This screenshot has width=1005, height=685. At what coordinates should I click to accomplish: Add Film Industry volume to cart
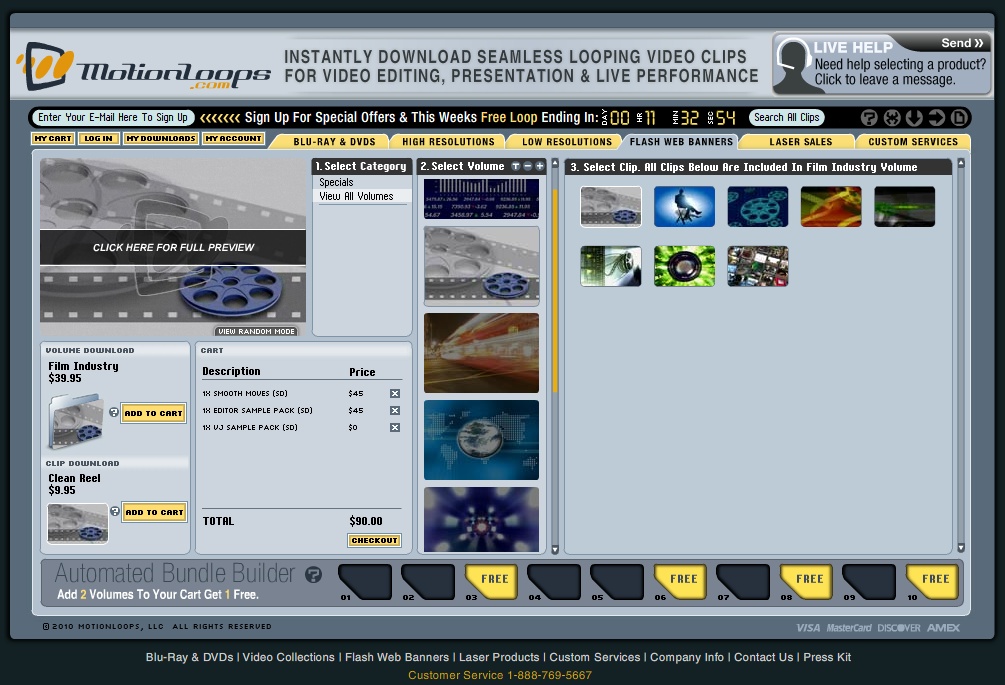coord(153,413)
